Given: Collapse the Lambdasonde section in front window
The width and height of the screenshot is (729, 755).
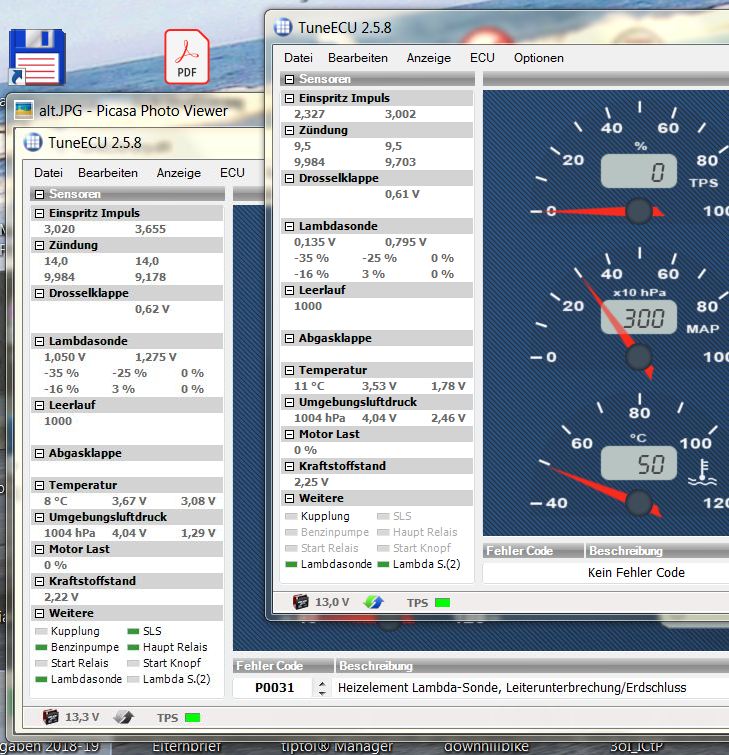Looking at the screenshot, I should point(289,226).
